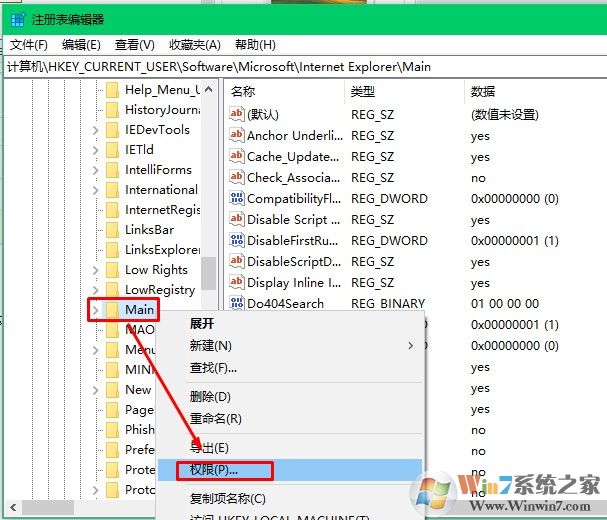Viewport: 607px width, 520px height.
Task: Expand the LowRegistry tree node
Action: pos(96,290)
